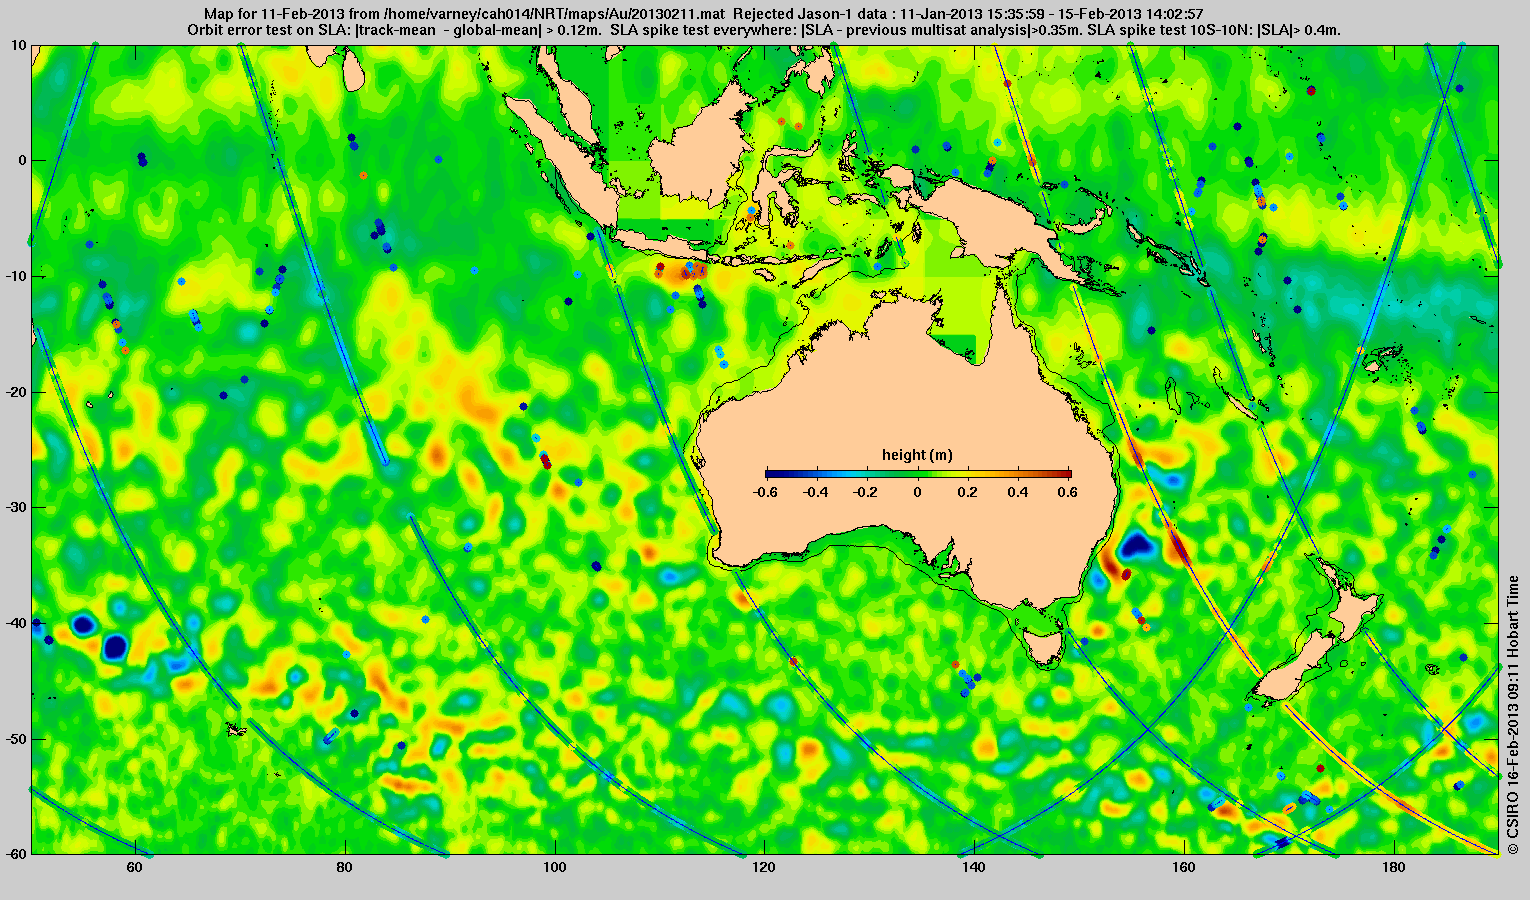1530x900 pixels.
Task: Click the longitude axis label "180"
Action: click(1394, 868)
